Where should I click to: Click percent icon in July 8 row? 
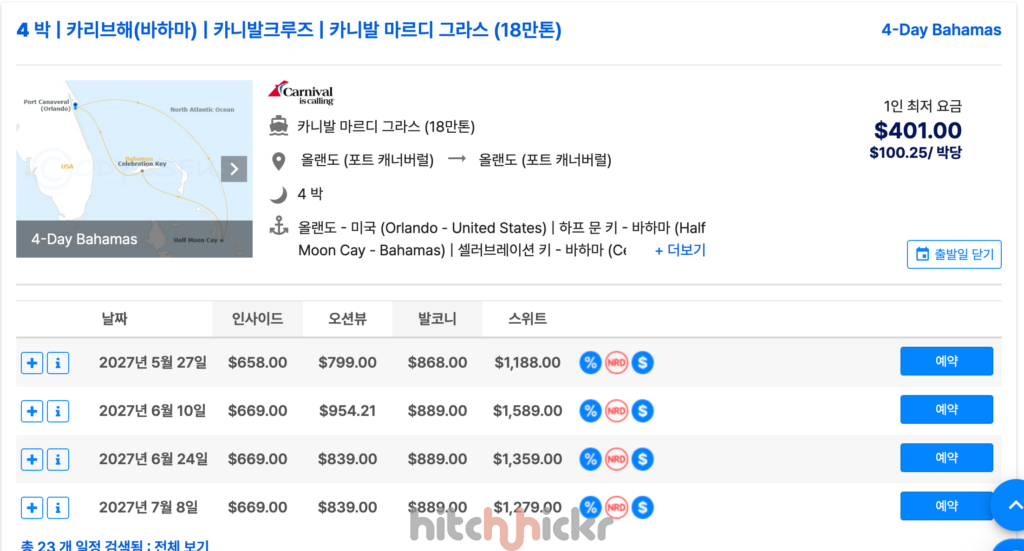590,507
